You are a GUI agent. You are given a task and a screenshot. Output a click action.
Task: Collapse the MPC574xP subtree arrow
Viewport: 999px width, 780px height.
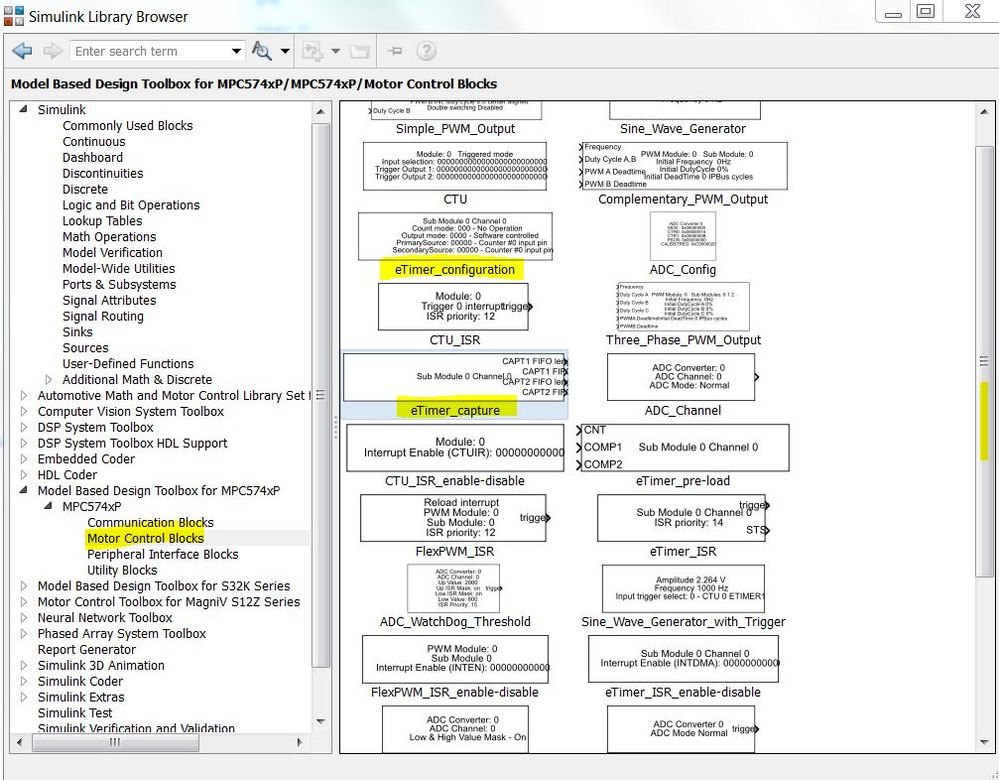[x=48, y=507]
